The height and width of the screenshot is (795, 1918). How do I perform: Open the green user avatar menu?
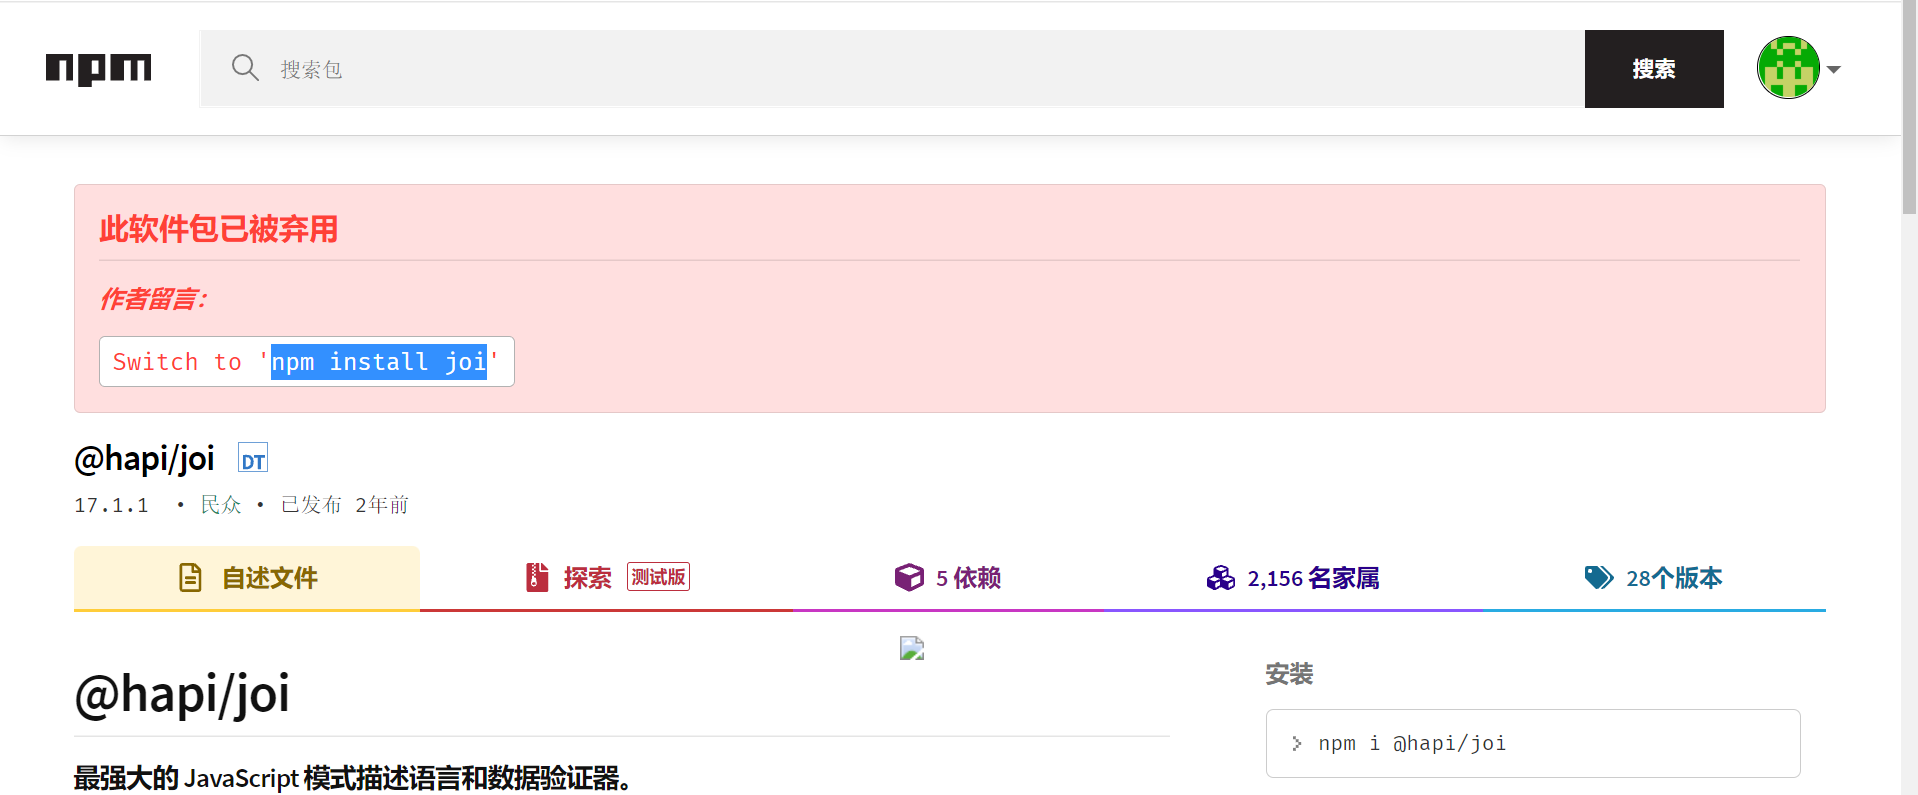pyautogui.click(x=1788, y=68)
